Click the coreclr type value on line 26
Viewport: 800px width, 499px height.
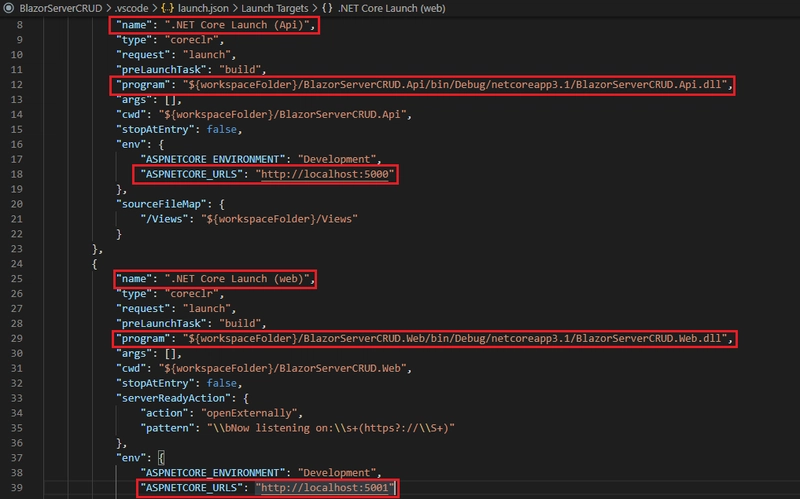[191, 294]
